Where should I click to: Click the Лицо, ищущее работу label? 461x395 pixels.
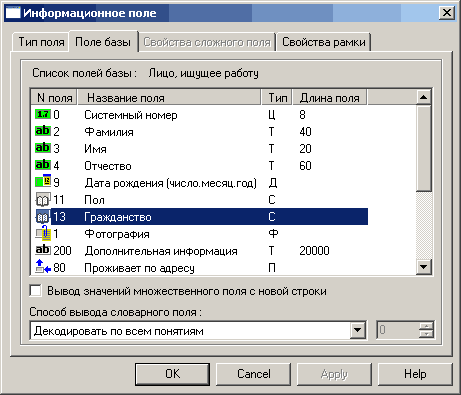tap(203, 73)
